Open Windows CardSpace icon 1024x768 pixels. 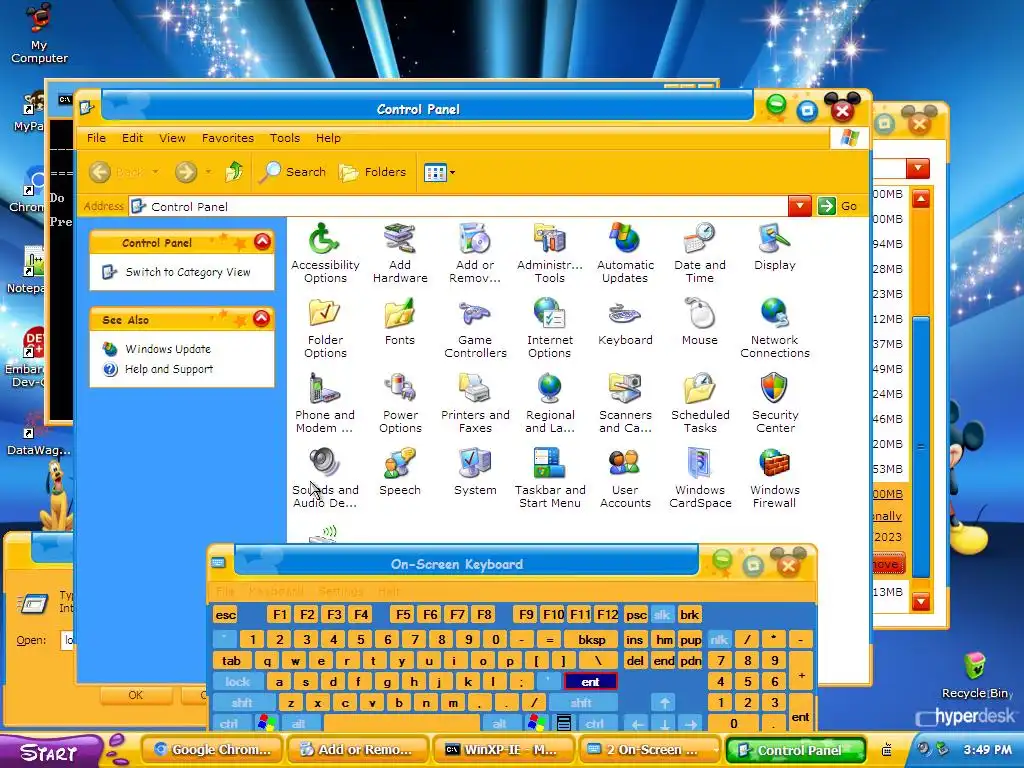click(699, 479)
